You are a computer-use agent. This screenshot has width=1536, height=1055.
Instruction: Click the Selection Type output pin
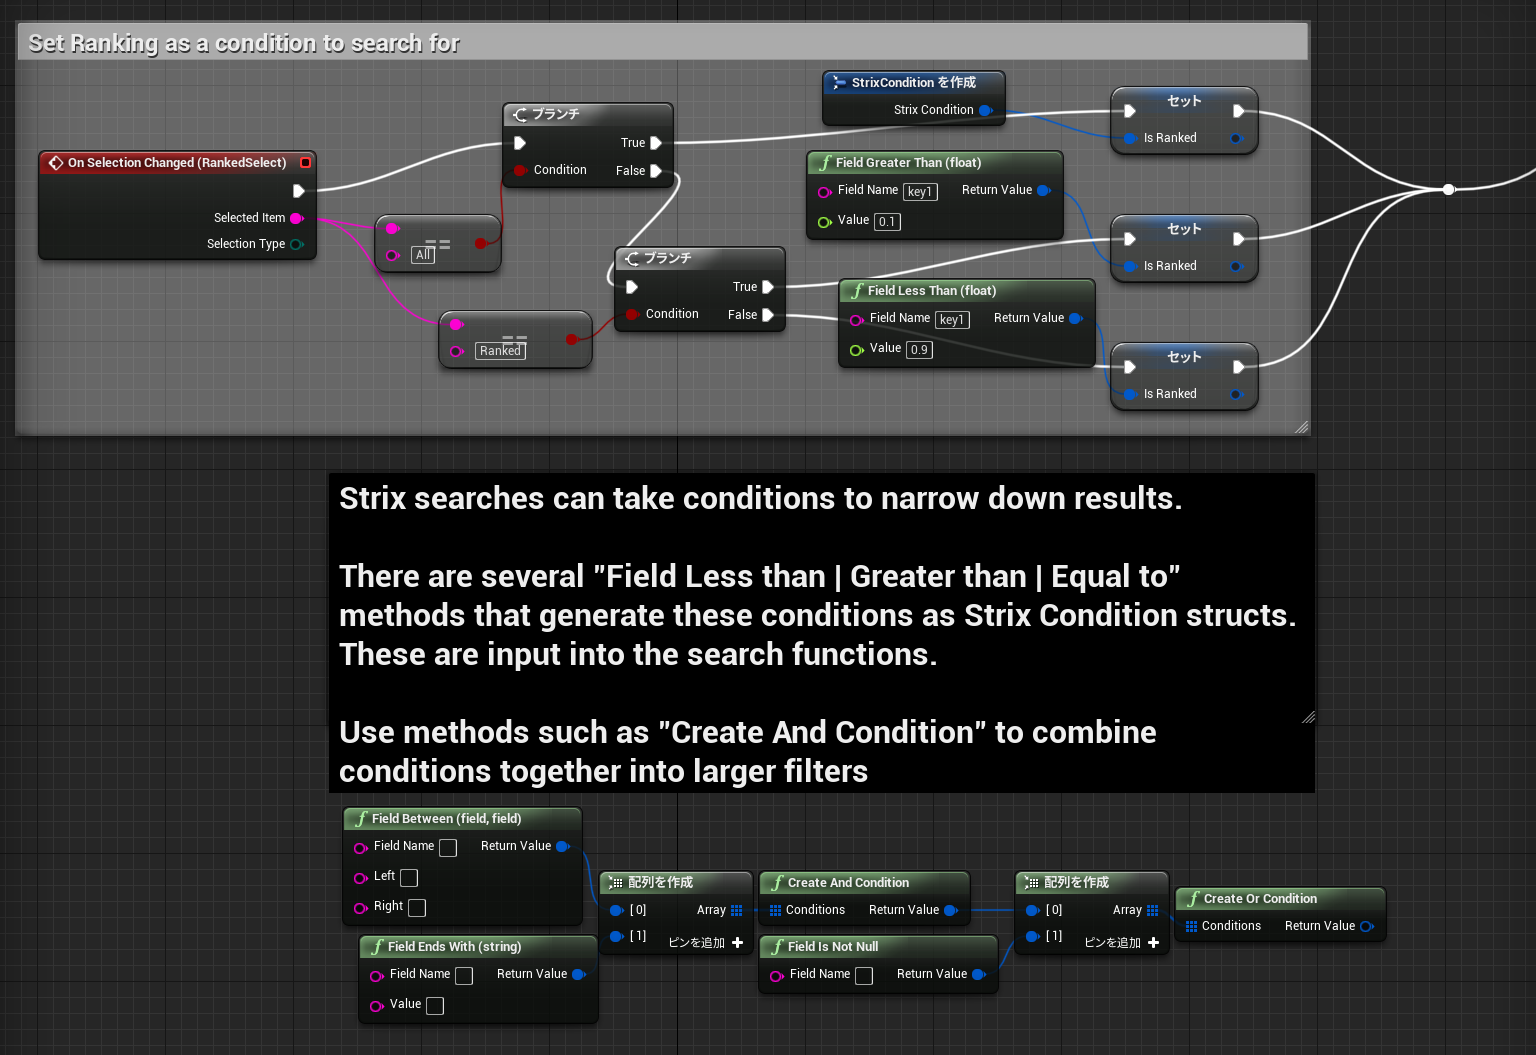[x=296, y=244]
